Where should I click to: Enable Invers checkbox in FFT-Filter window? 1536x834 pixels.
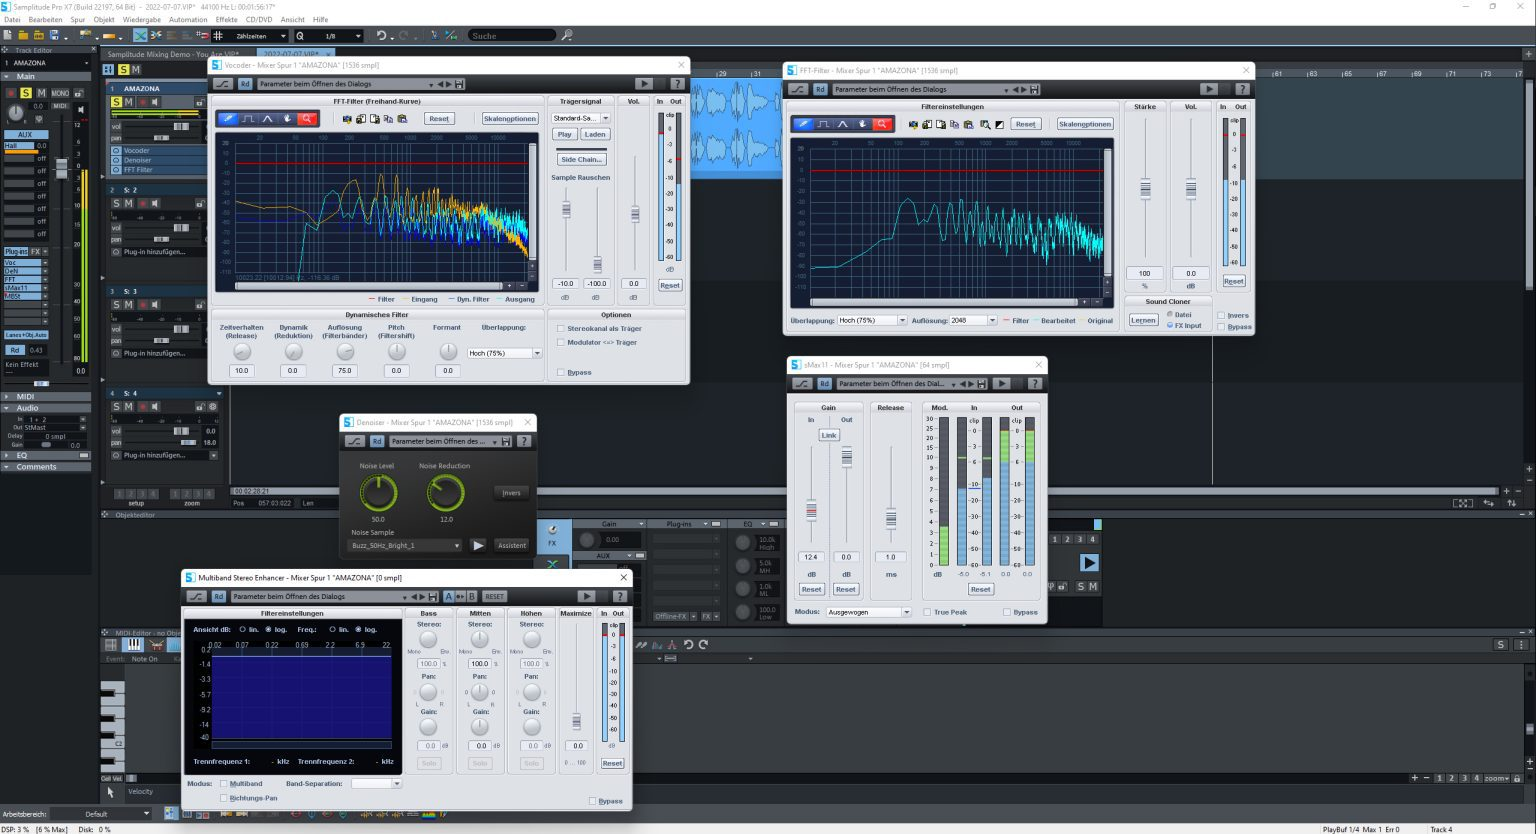1221,315
